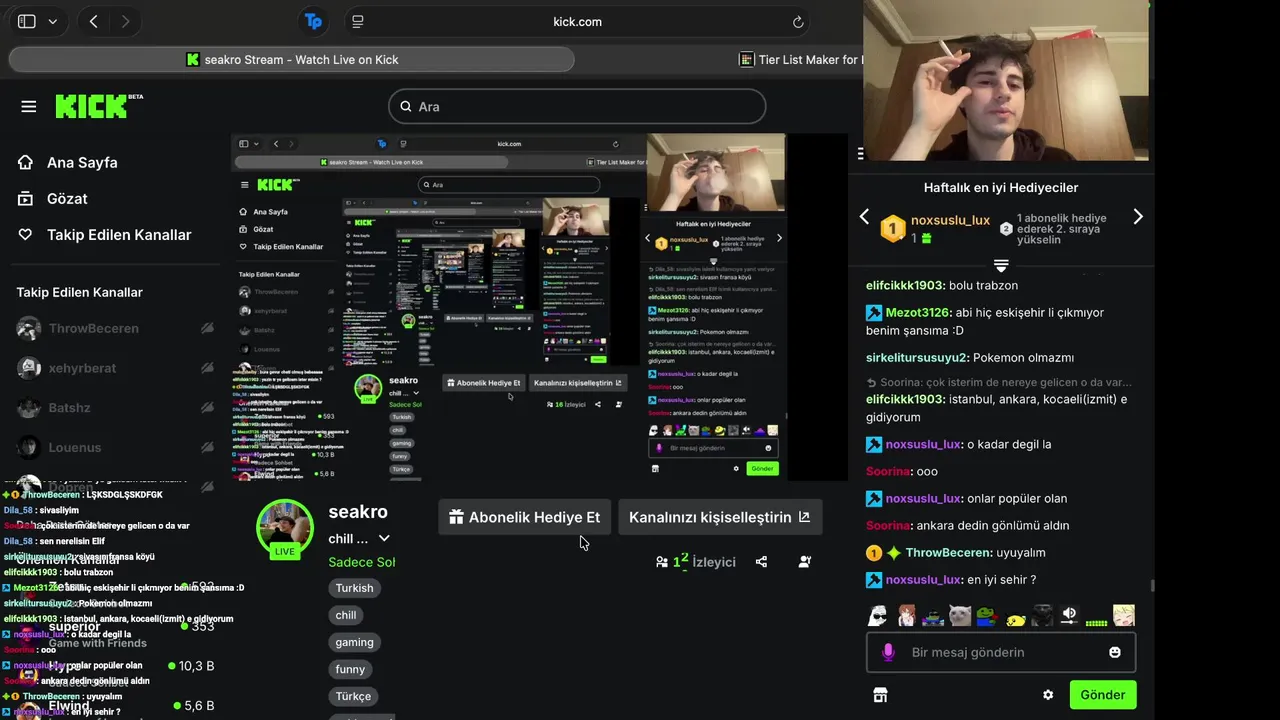
Task: Click the viewer count icon
Action: pos(662,562)
